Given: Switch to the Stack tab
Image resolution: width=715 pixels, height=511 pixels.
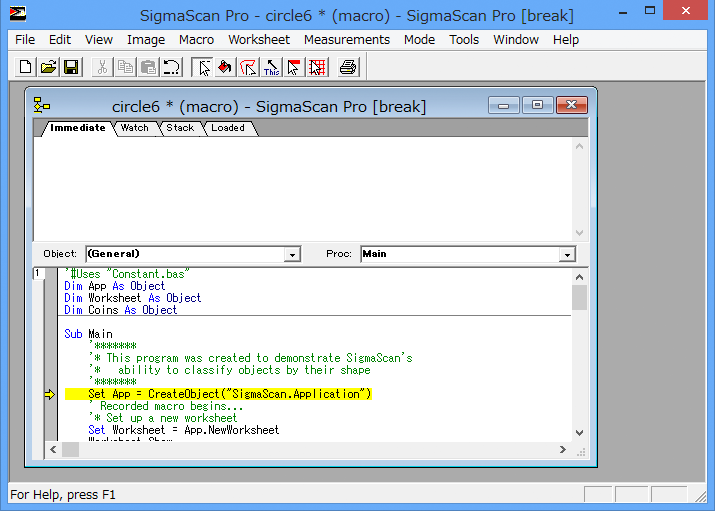Looking at the screenshot, I should click(180, 128).
